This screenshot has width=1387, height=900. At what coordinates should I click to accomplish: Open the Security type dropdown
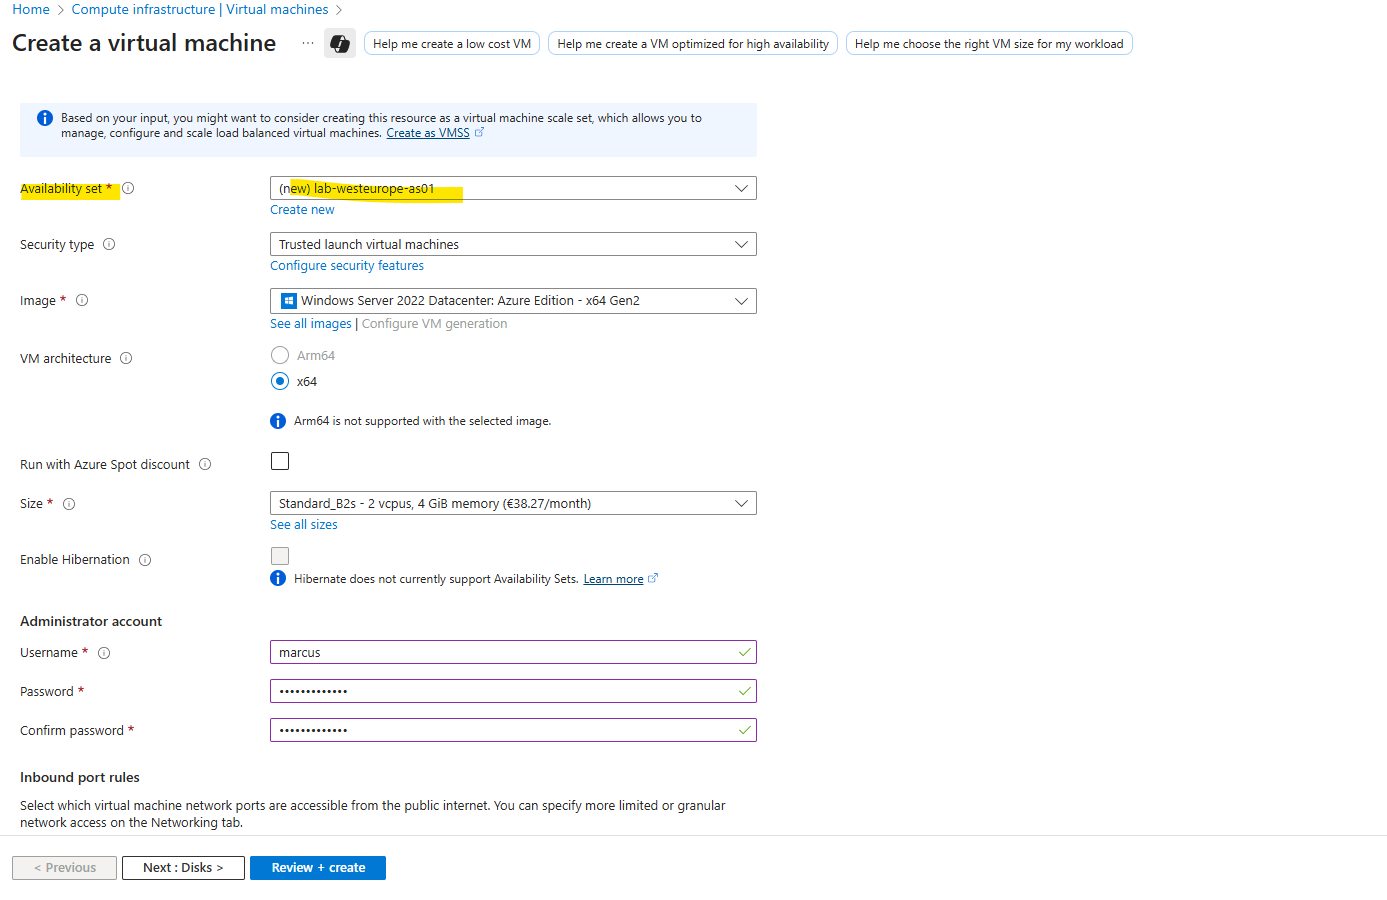coord(513,244)
